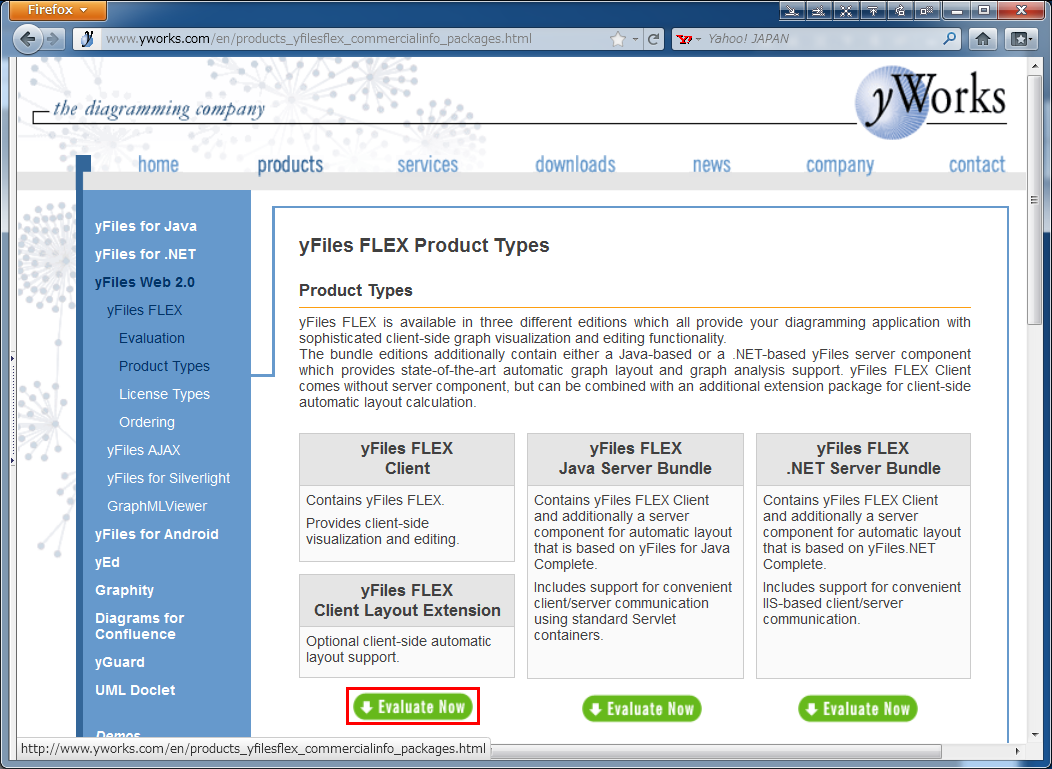The image size is (1052, 769).
Task: Click the yFiles FLEX .NET Server Bundle header
Action: click(863, 459)
